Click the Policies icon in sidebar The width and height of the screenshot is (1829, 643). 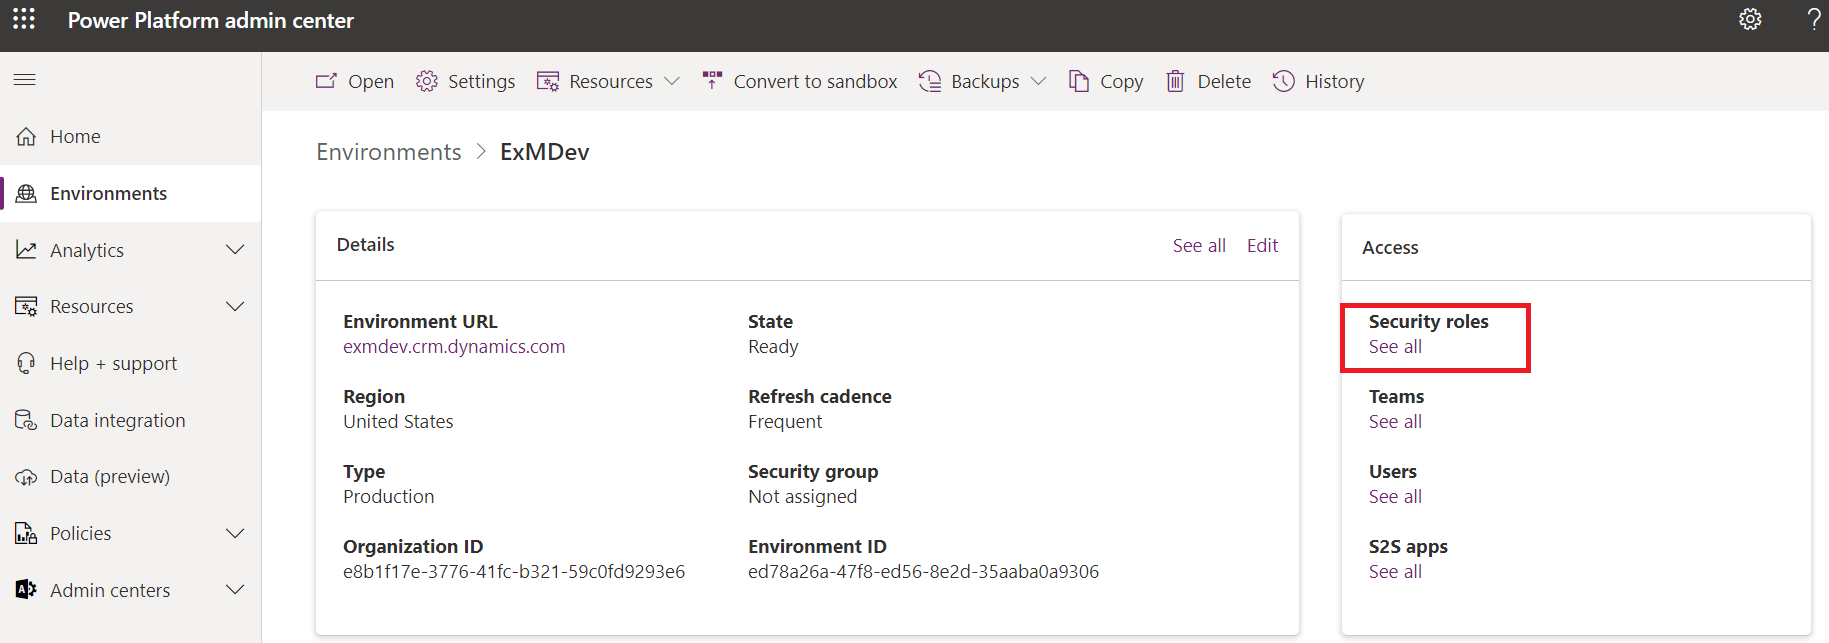tap(26, 533)
